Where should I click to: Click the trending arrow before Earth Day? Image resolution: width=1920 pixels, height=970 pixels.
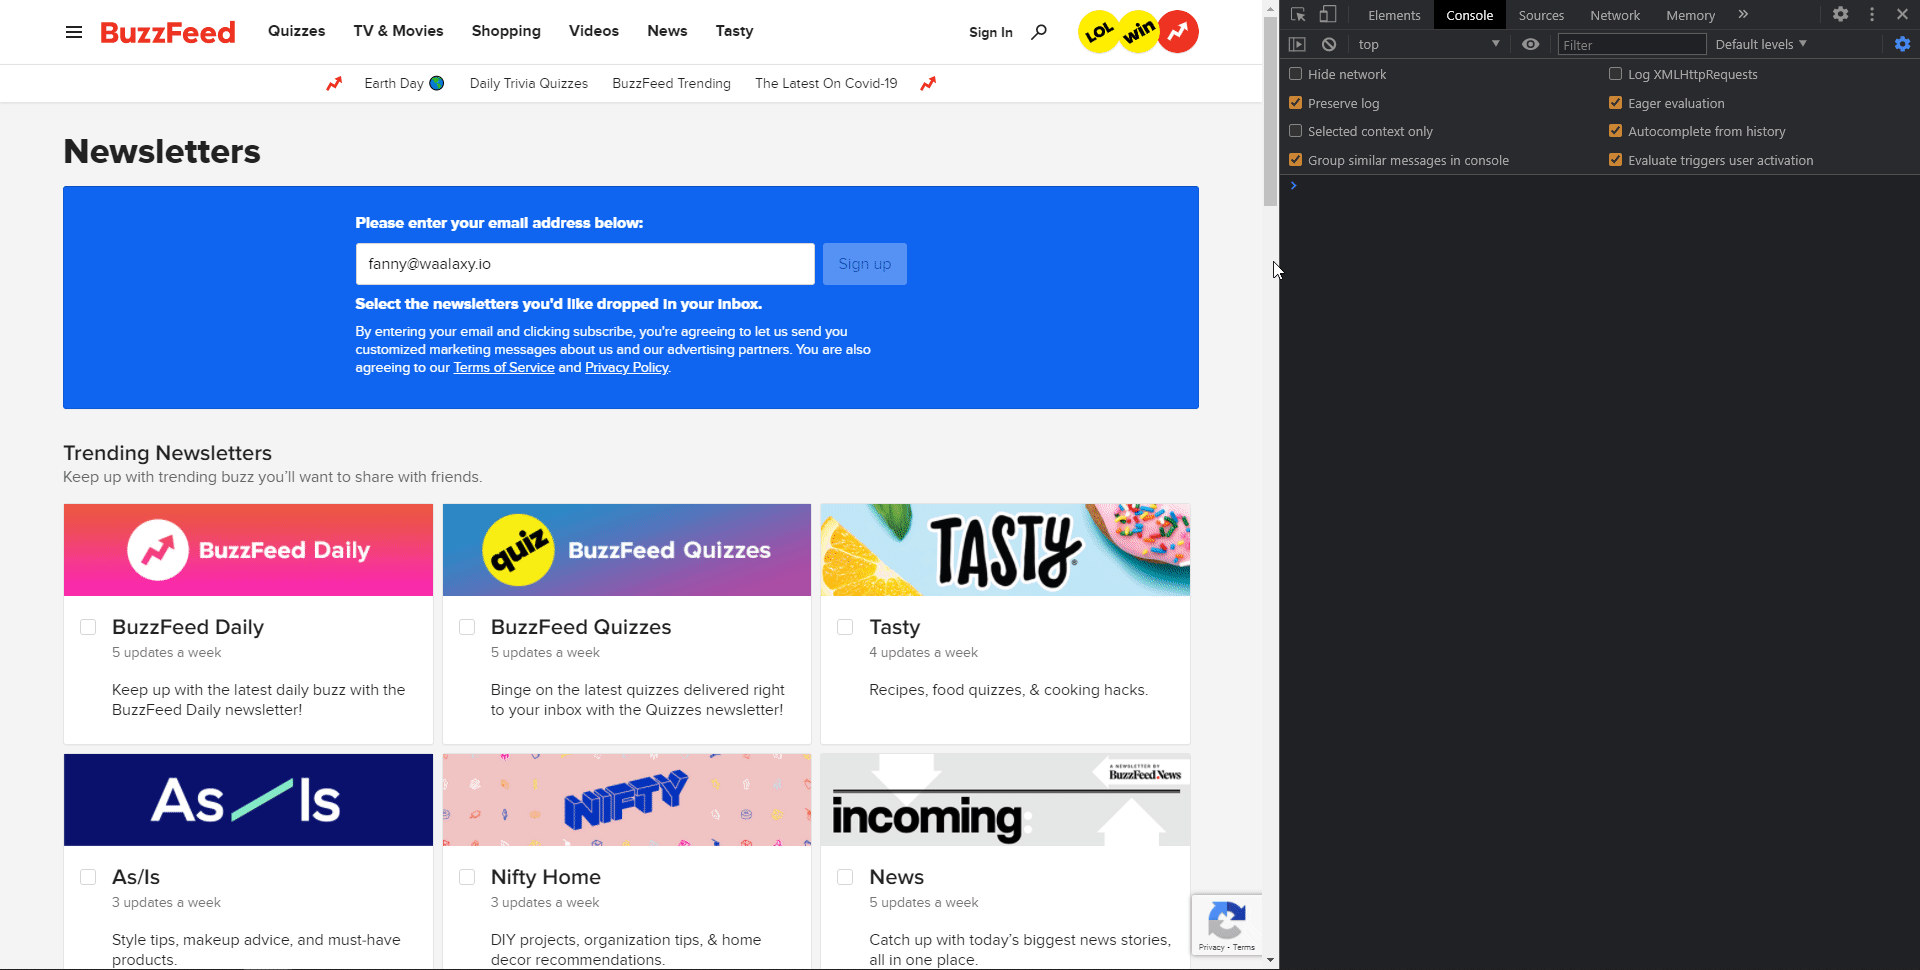point(334,84)
